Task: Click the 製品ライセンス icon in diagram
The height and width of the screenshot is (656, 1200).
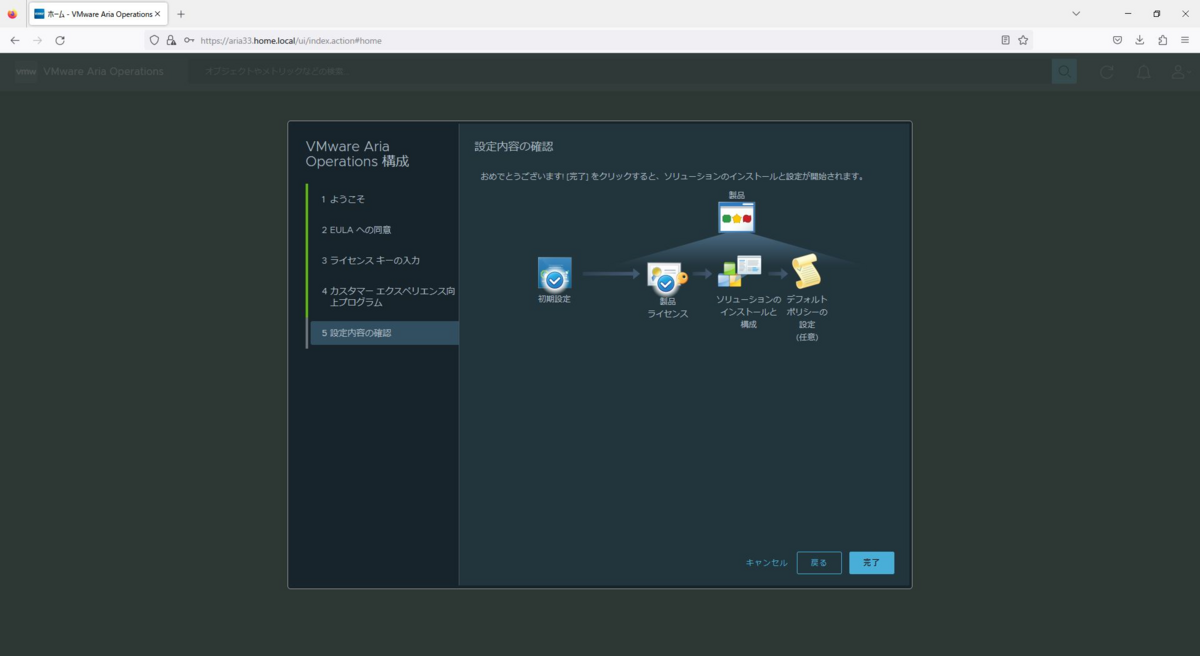Action: (667, 278)
